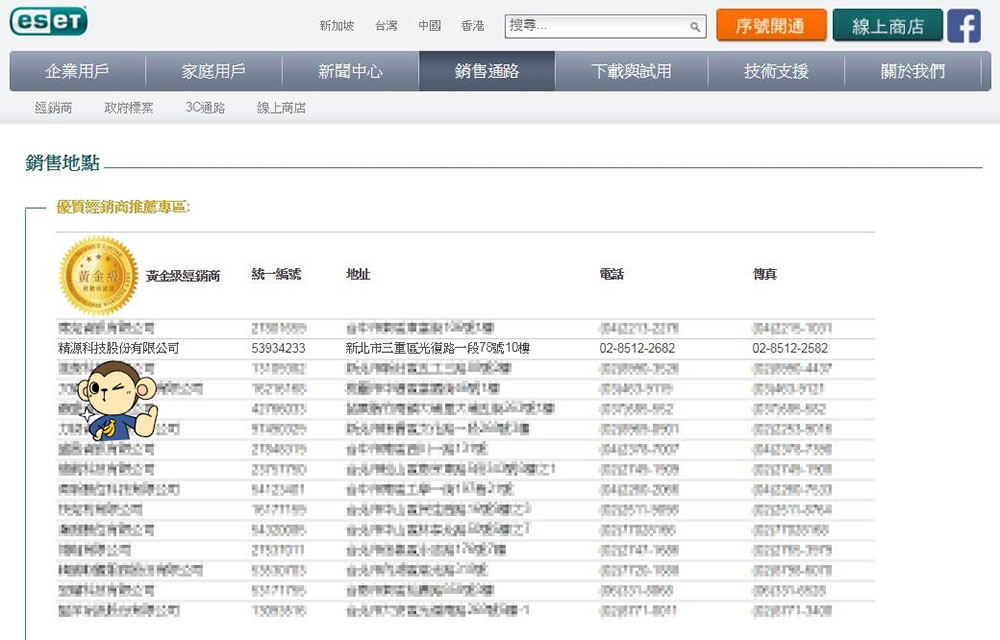
Task: Click the 銷售地點 page title
Action: [x=62, y=163]
